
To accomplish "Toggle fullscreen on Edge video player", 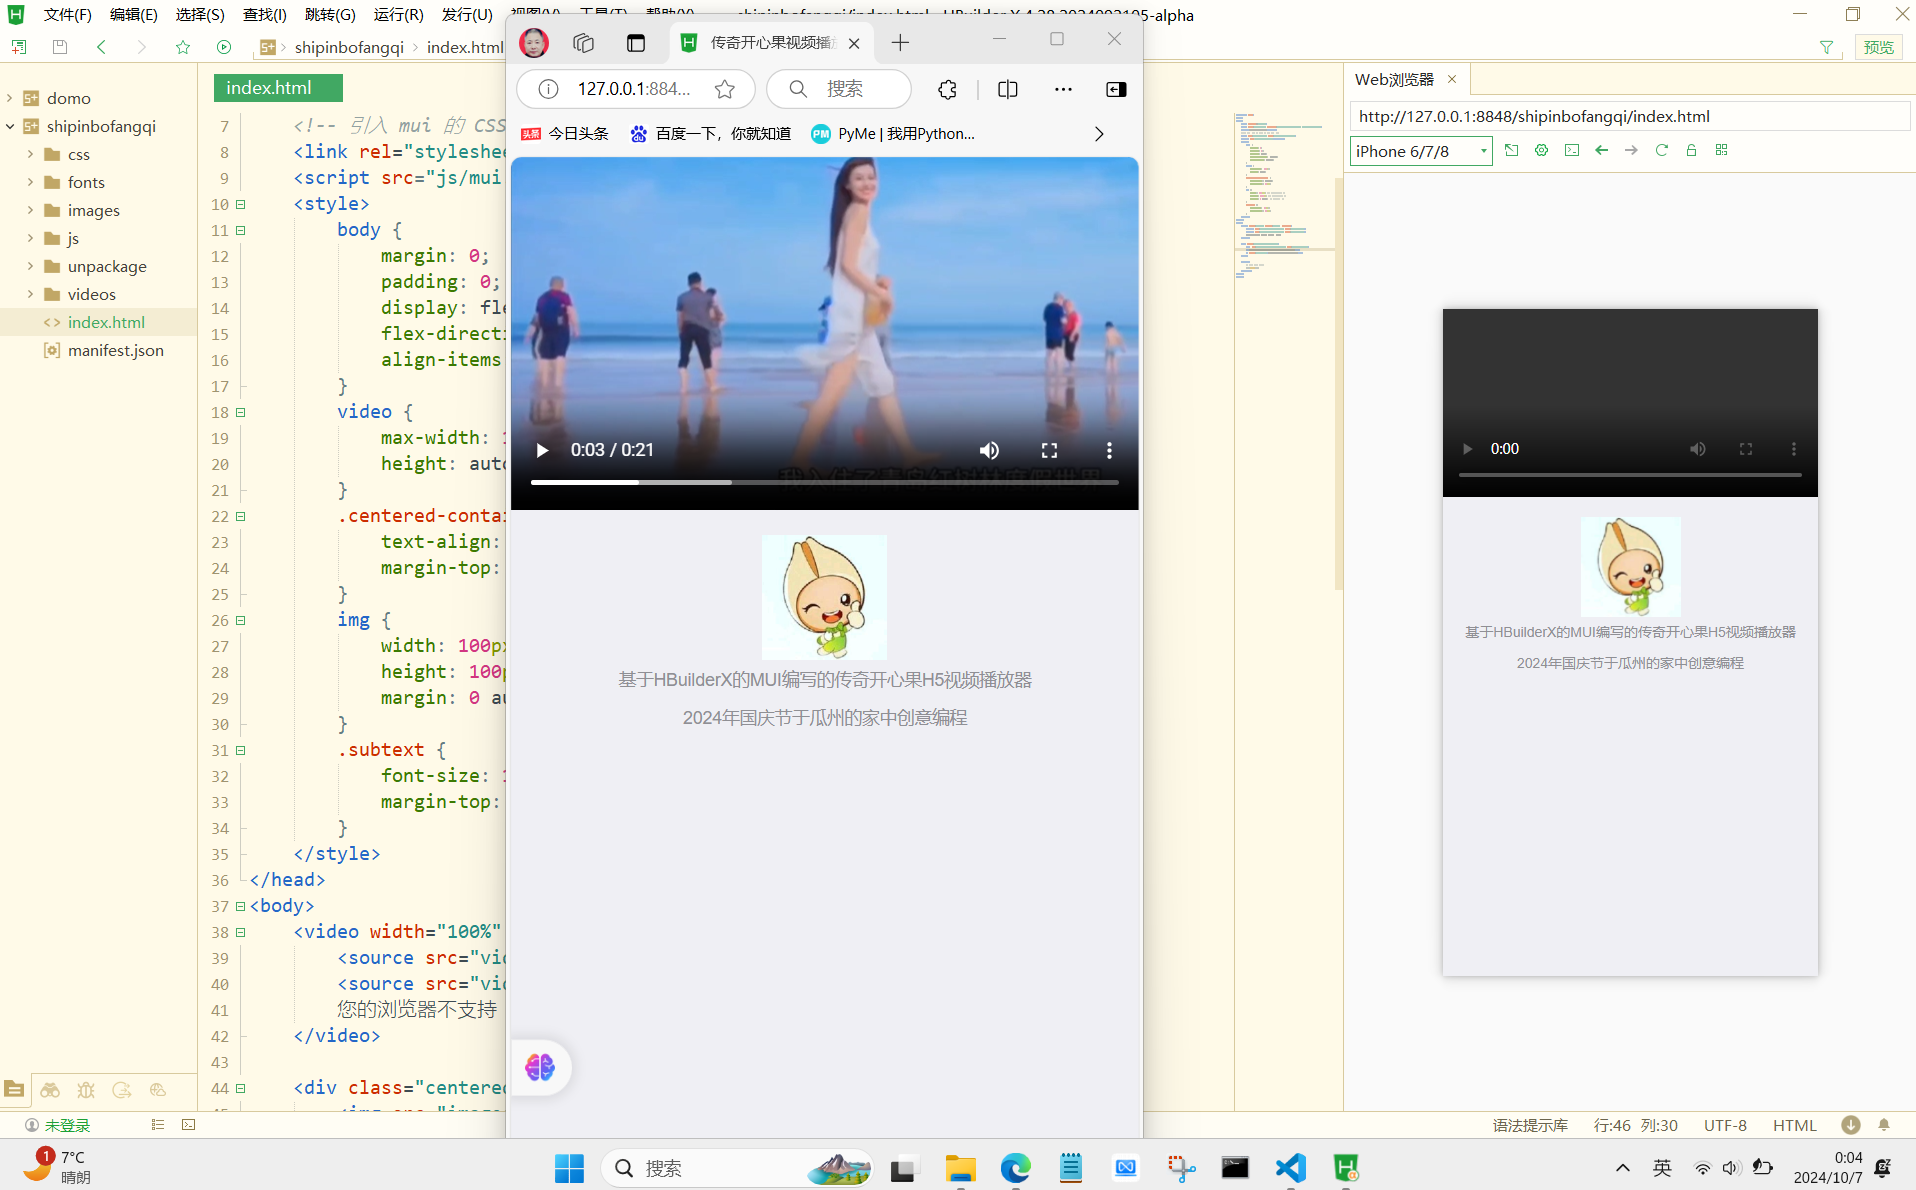I will [1049, 450].
